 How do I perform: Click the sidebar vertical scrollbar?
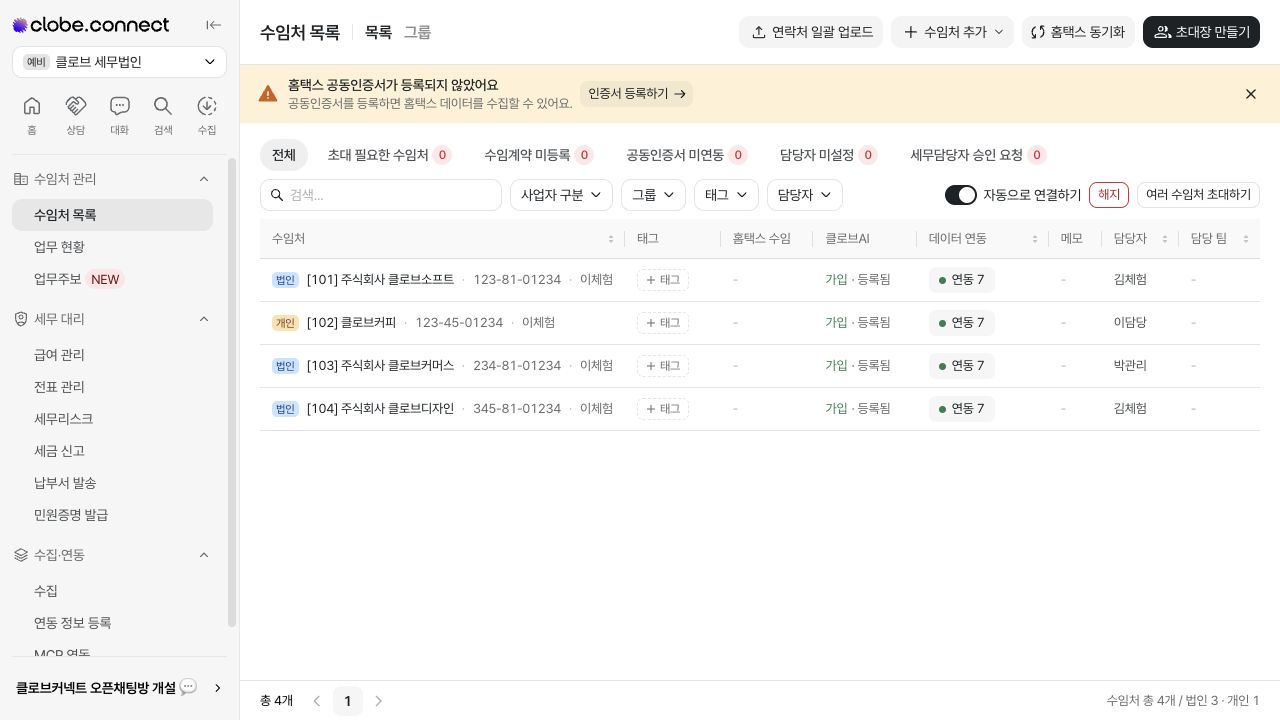pos(233,392)
